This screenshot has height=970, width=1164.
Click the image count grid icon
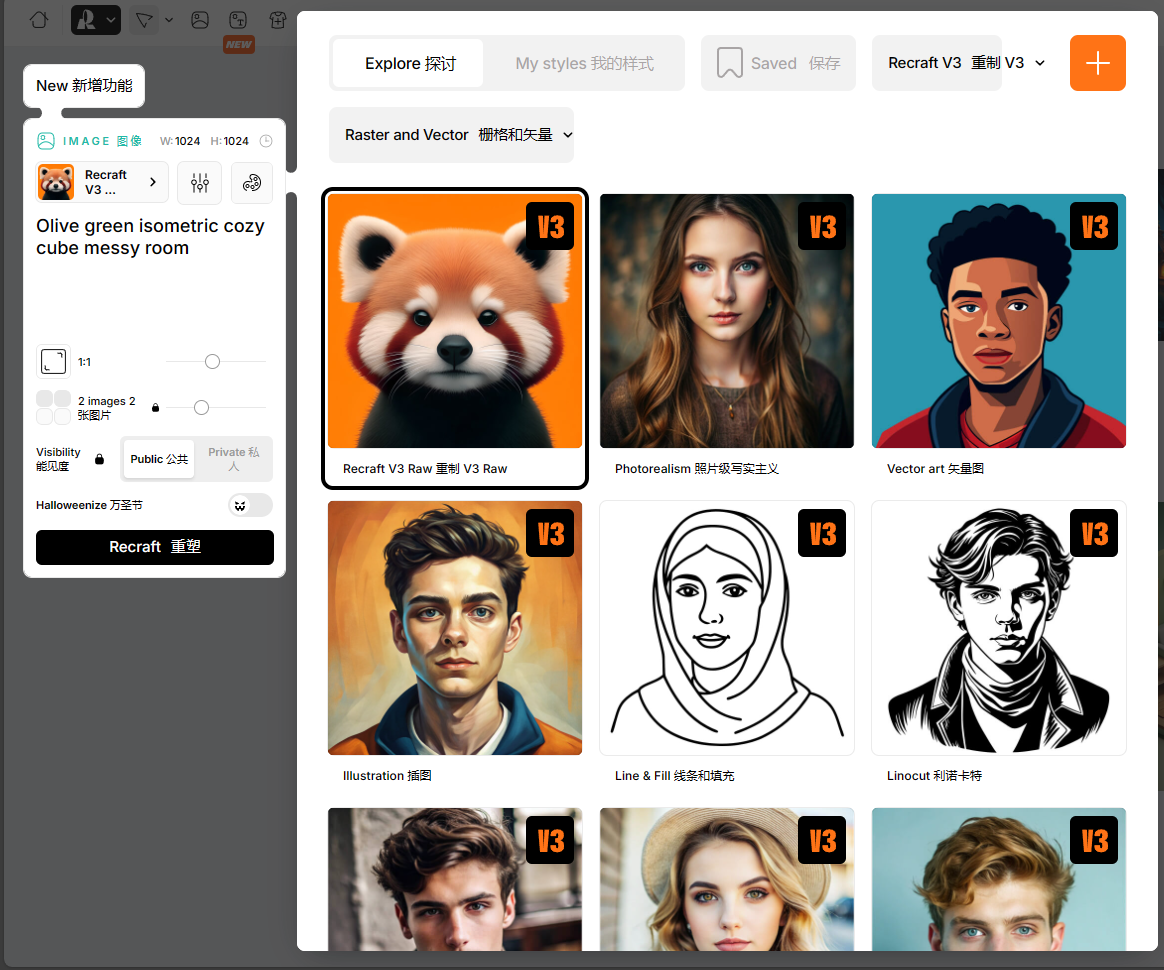(x=53, y=407)
